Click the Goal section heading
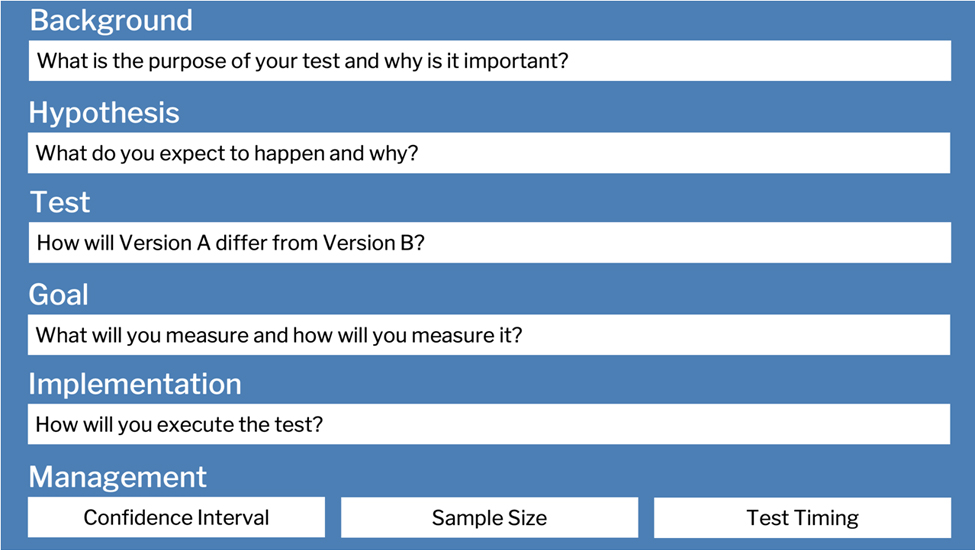Viewport: 975px width, 550px height. tap(58, 294)
